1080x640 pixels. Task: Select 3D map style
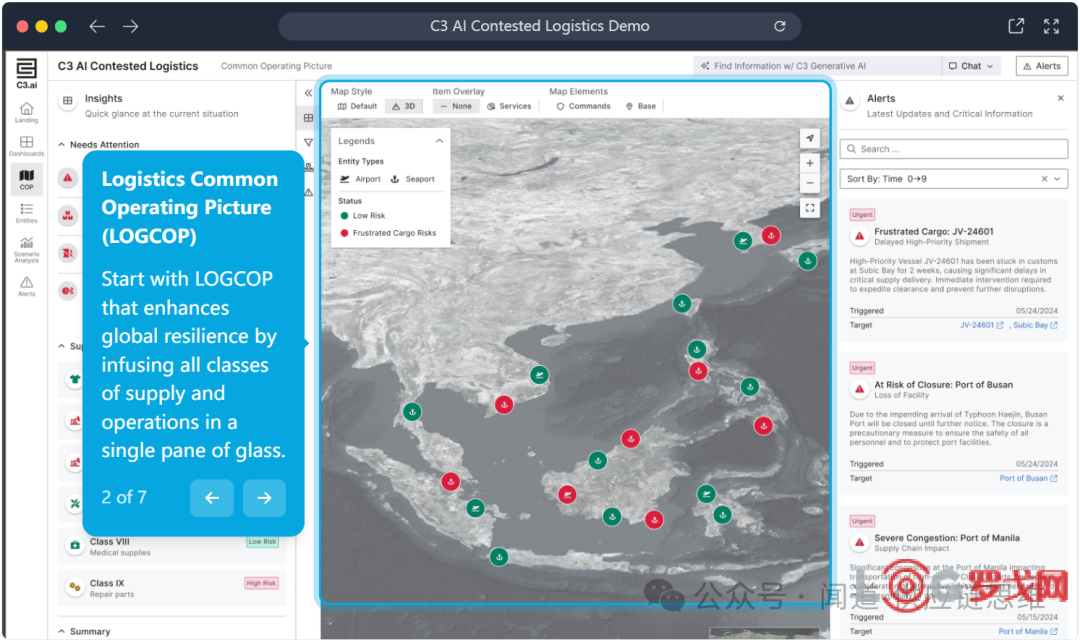(404, 106)
